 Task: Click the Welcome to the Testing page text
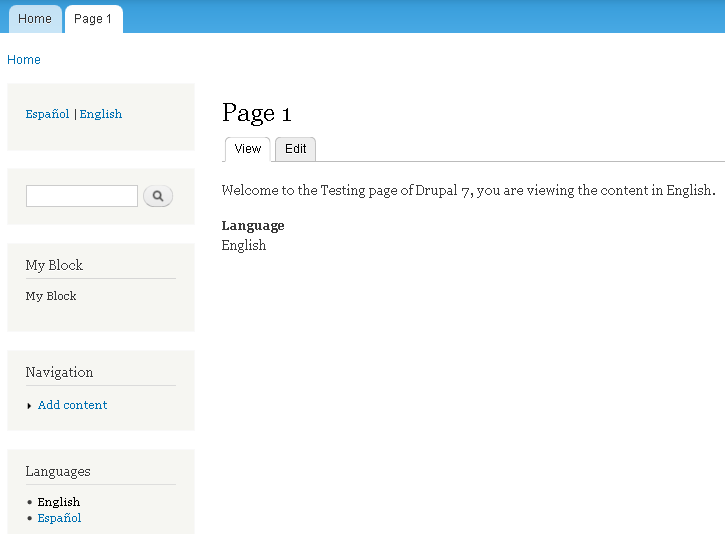pos(468,190)
